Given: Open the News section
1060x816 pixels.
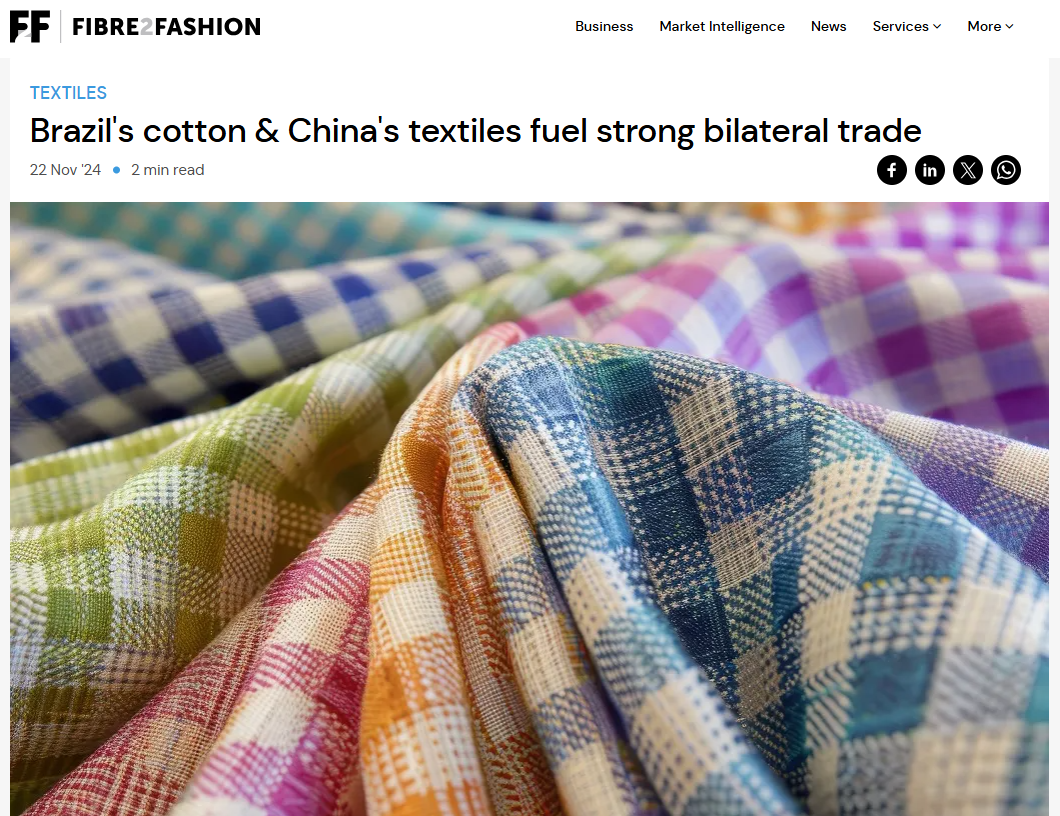Looking at the screenshot, I should 828,26.
